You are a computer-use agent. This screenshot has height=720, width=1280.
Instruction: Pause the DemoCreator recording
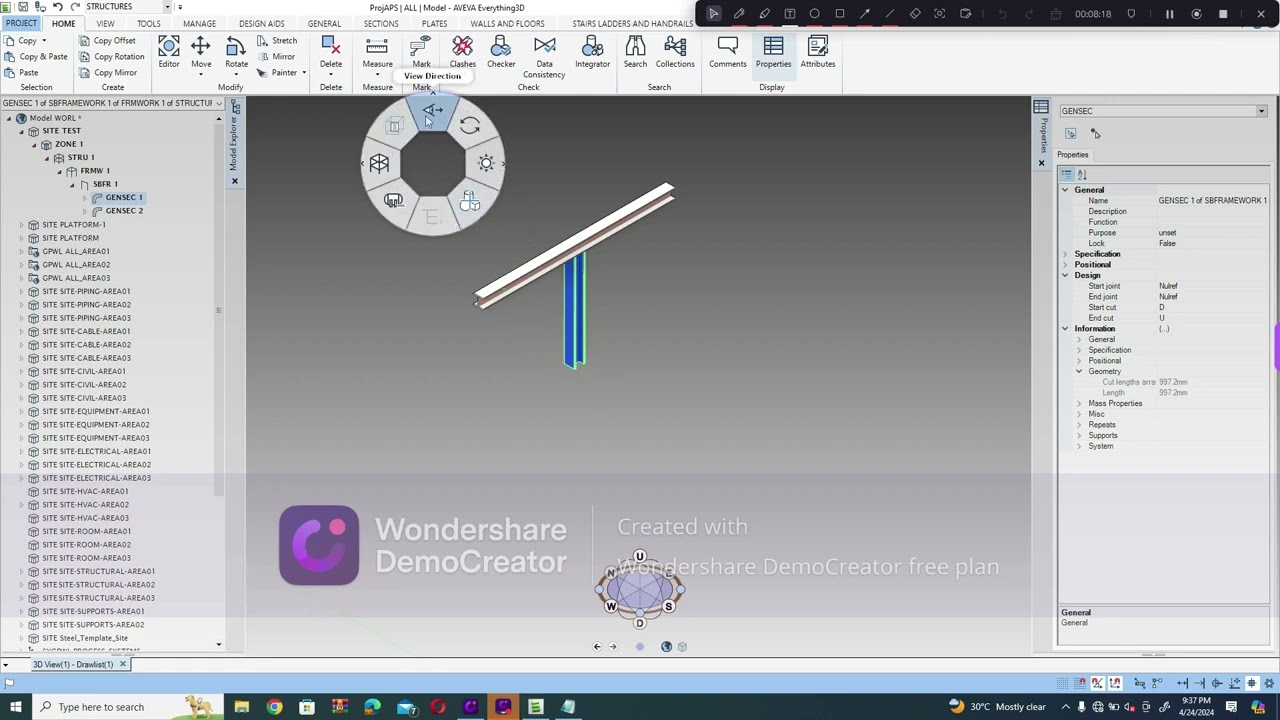pyautogui.click(x=1169, y=14)
